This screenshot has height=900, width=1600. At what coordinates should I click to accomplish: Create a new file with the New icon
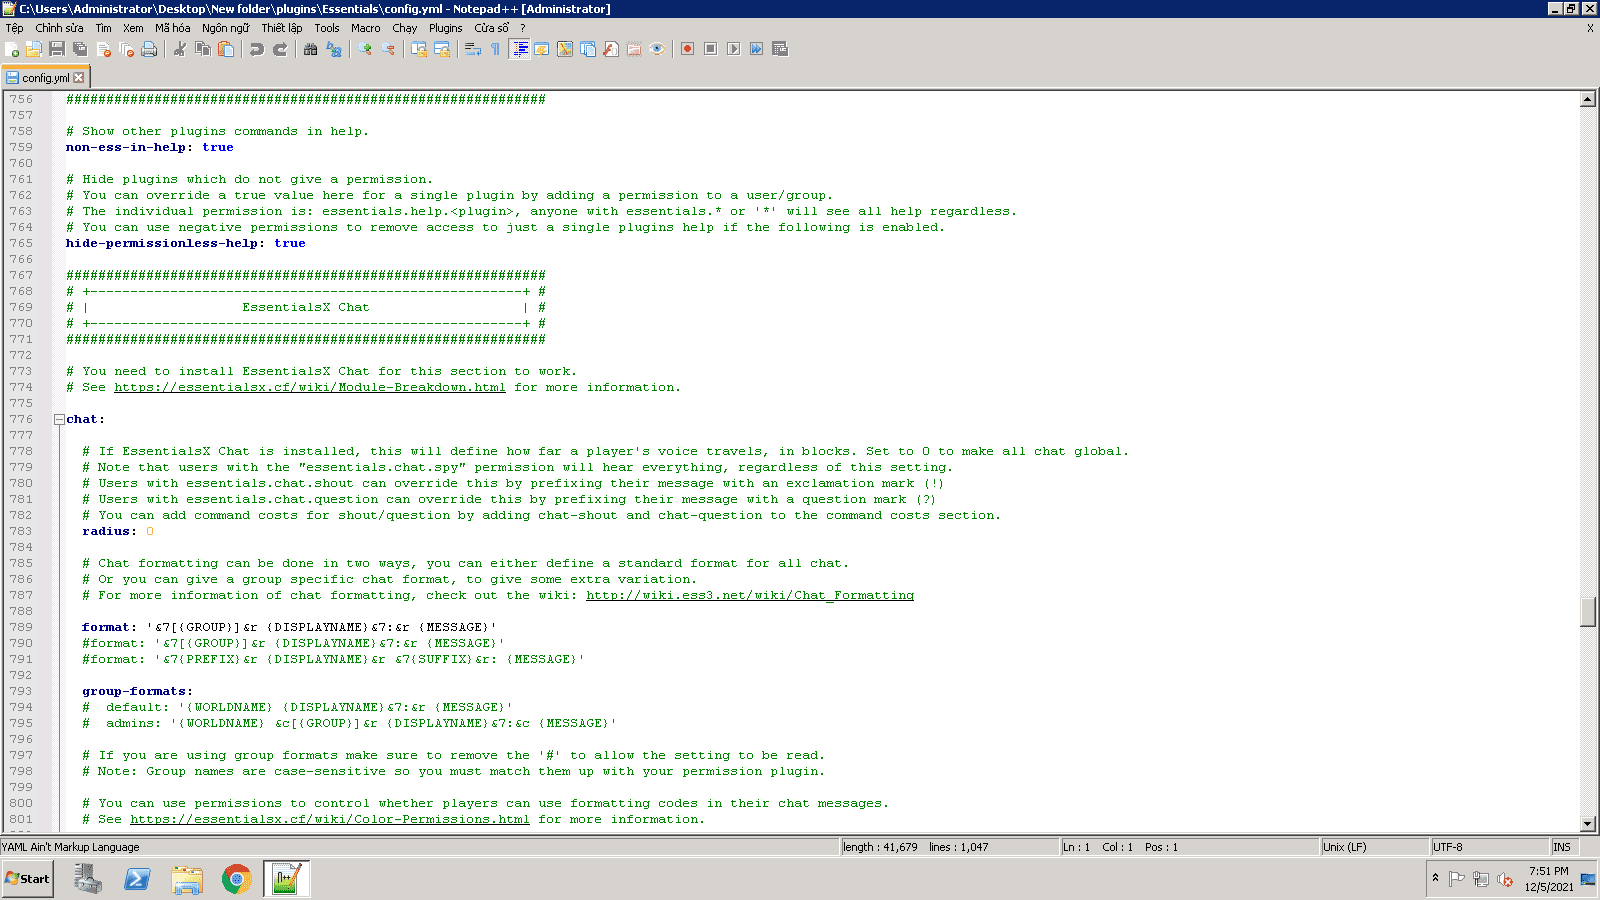(x=12, y=49)
